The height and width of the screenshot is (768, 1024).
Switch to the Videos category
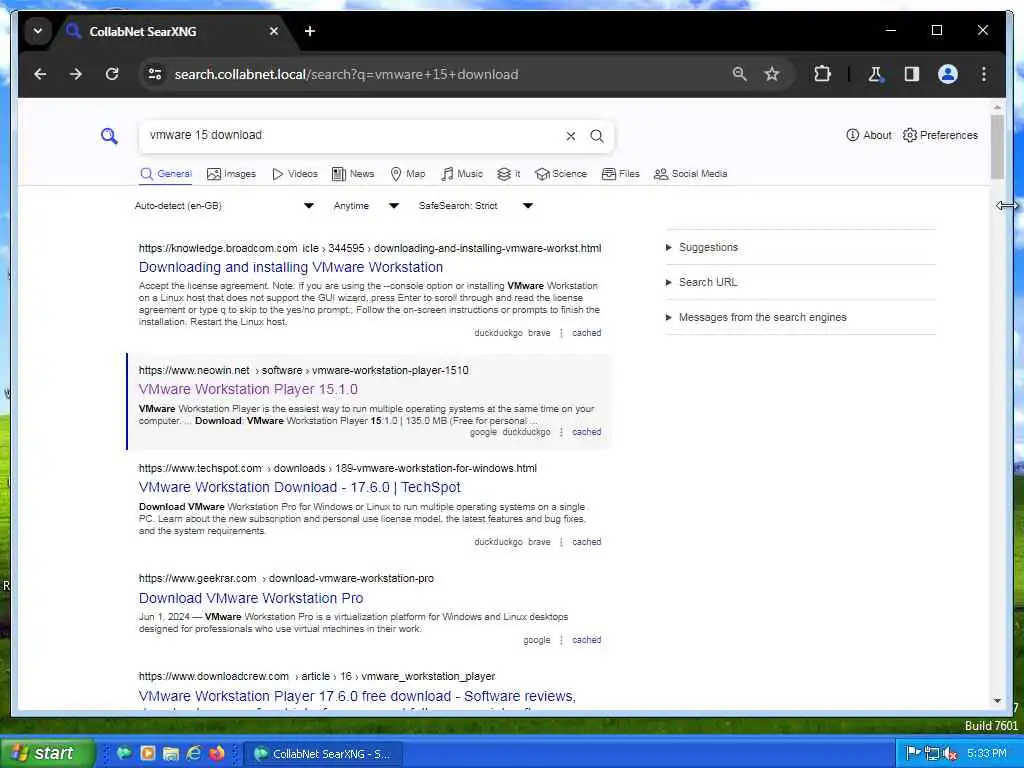pyautogui.click(x=295, y=174)
